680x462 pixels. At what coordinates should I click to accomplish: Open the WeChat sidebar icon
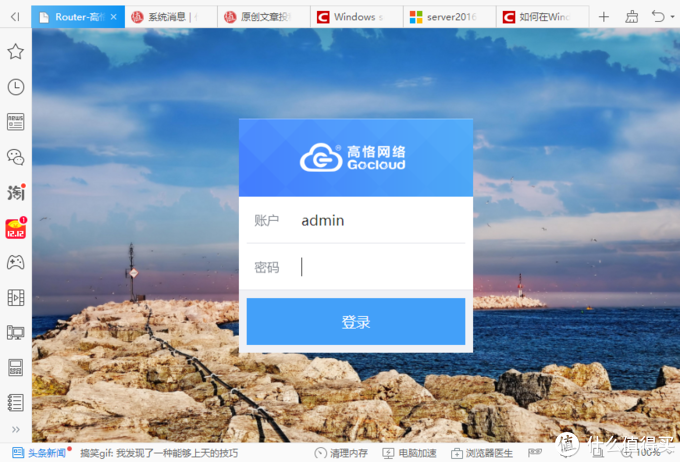[16, 157]
